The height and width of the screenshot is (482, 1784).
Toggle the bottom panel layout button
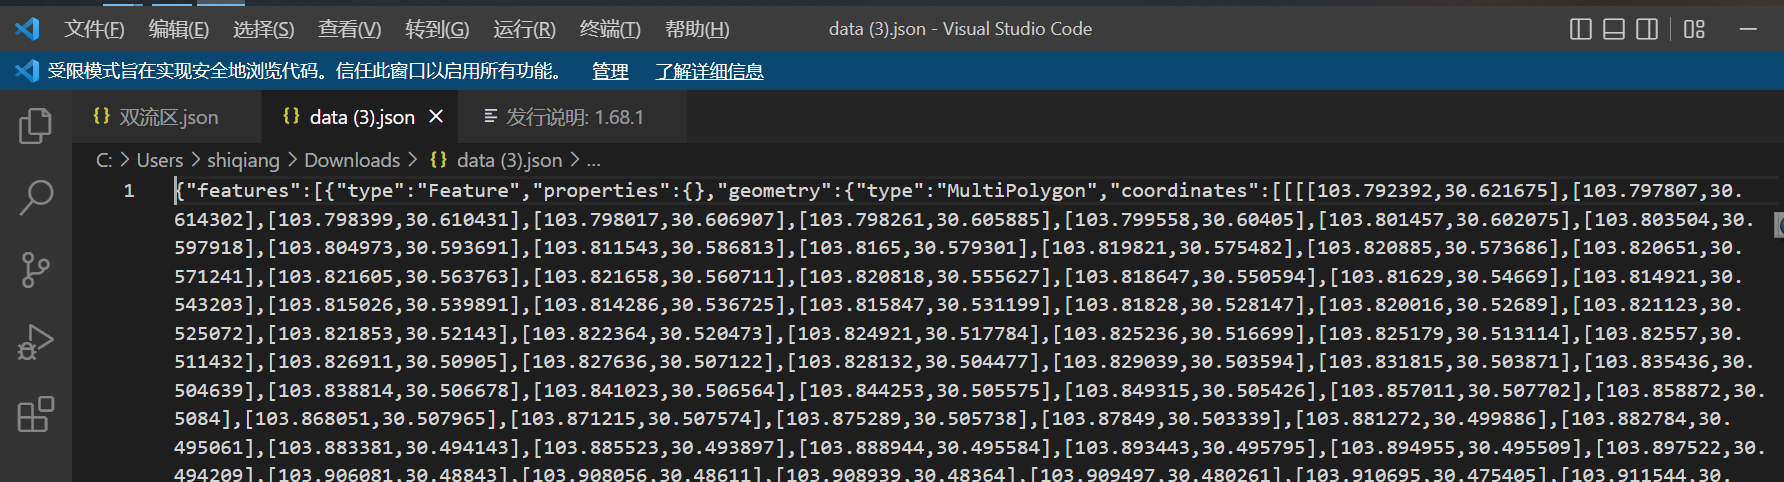1614,29
